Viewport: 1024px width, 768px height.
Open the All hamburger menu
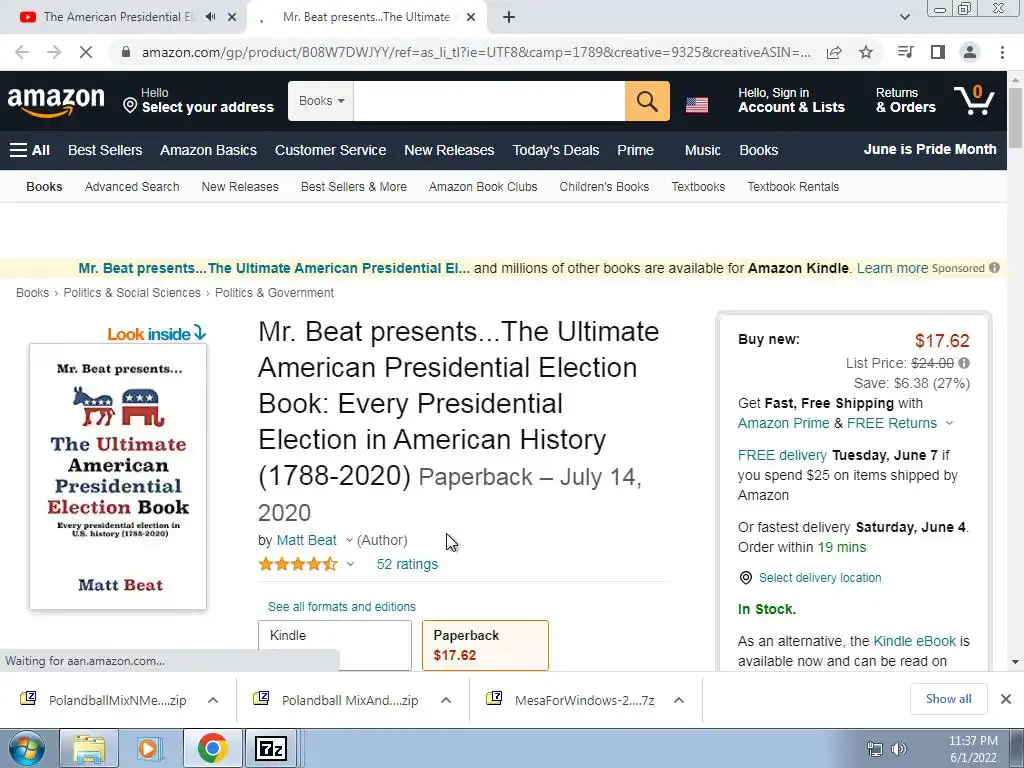[30, 150]
